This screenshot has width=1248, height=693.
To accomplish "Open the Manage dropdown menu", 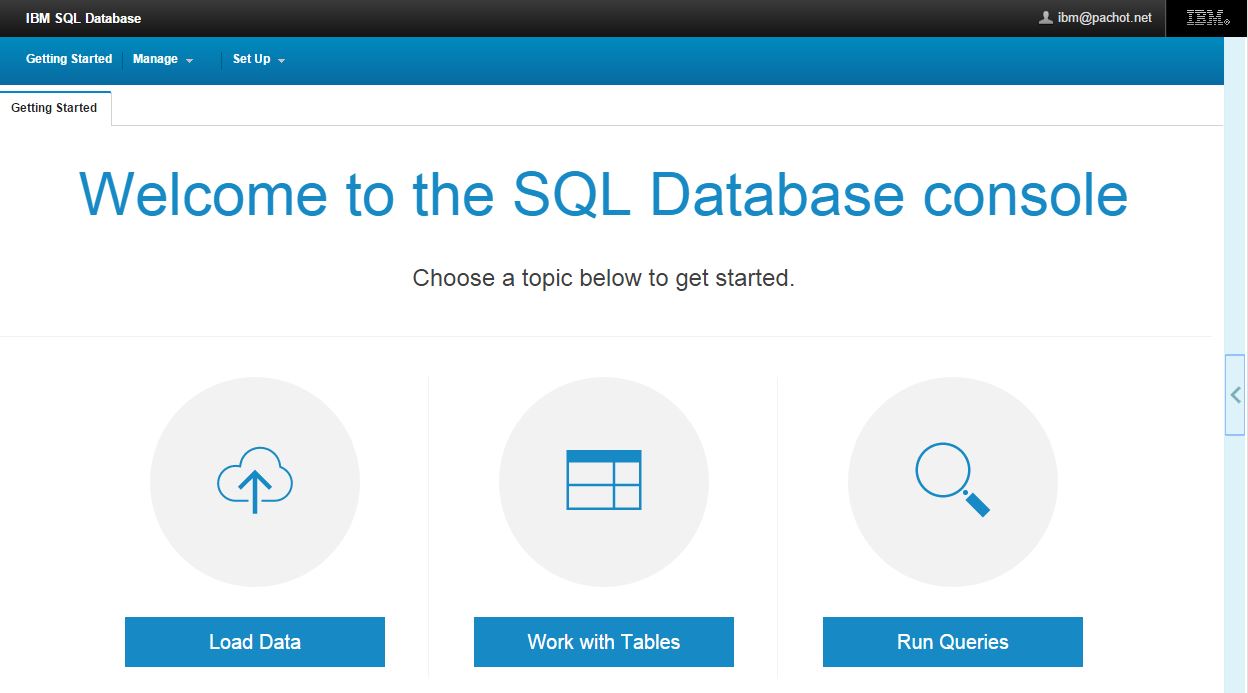I will [163, 59].
